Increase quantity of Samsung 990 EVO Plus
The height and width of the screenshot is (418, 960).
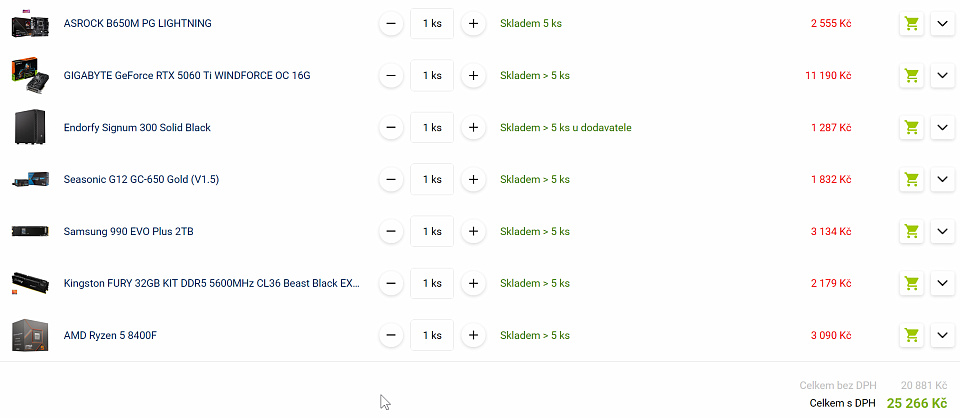tap(473, 232)
